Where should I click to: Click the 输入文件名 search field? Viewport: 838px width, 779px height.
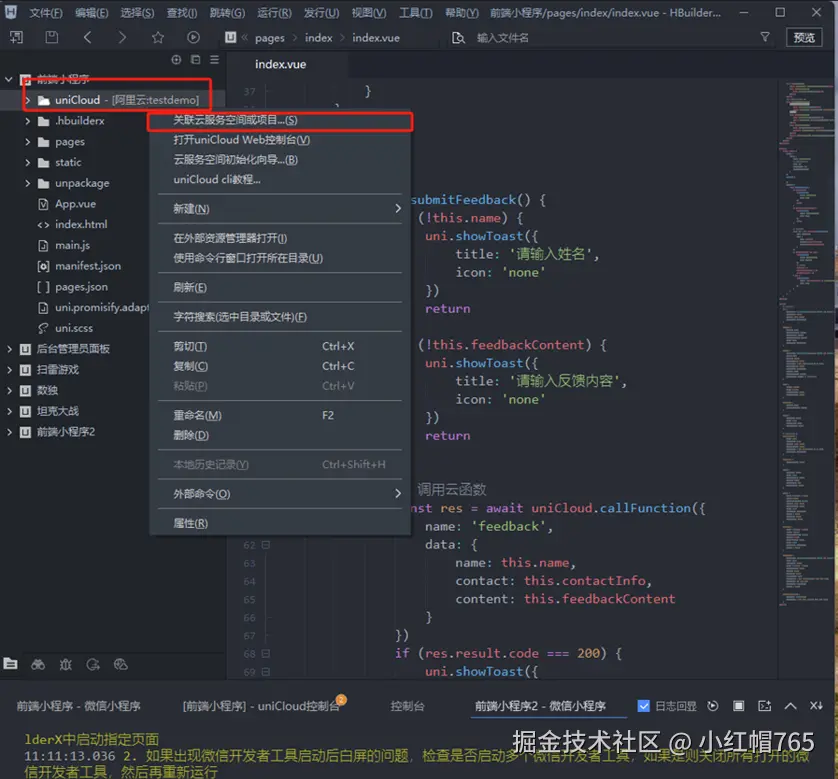pos(609,37)
